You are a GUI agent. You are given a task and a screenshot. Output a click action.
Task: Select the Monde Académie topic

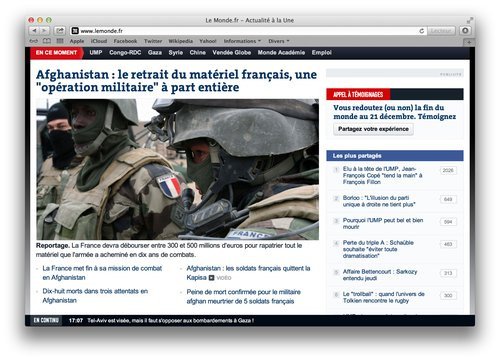point(281,52)
